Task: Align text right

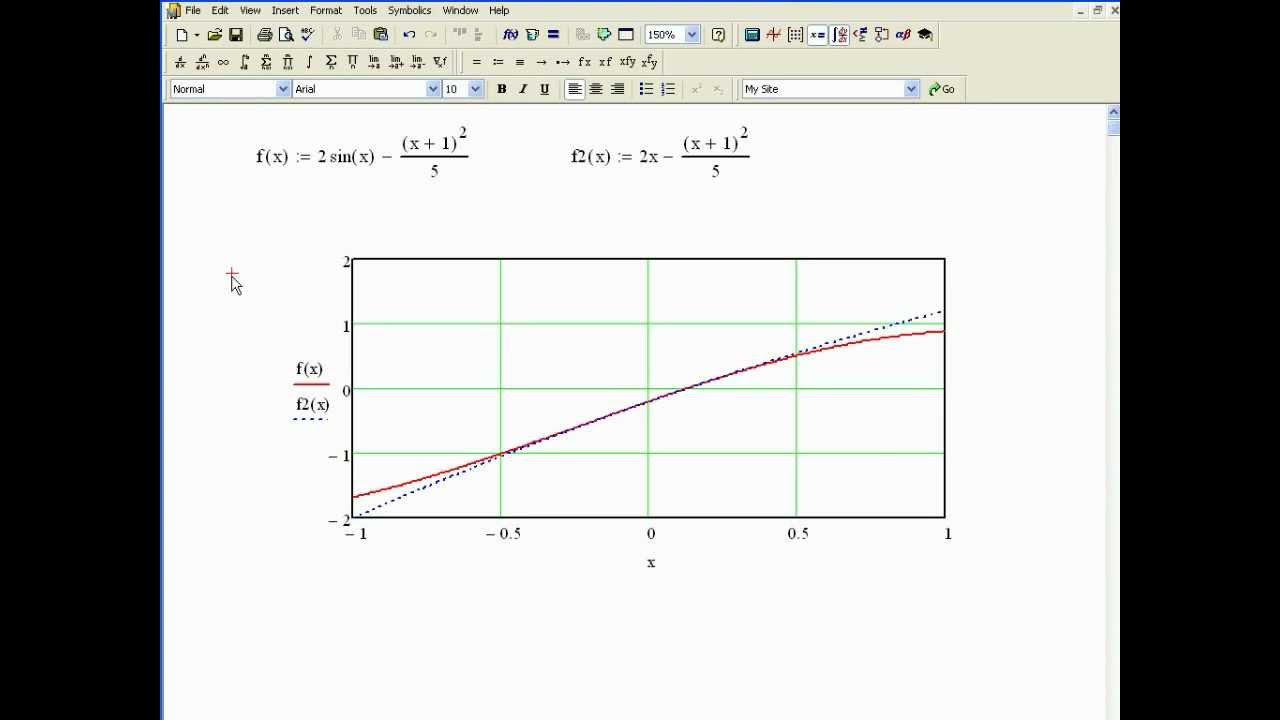Action: point(618,89)
